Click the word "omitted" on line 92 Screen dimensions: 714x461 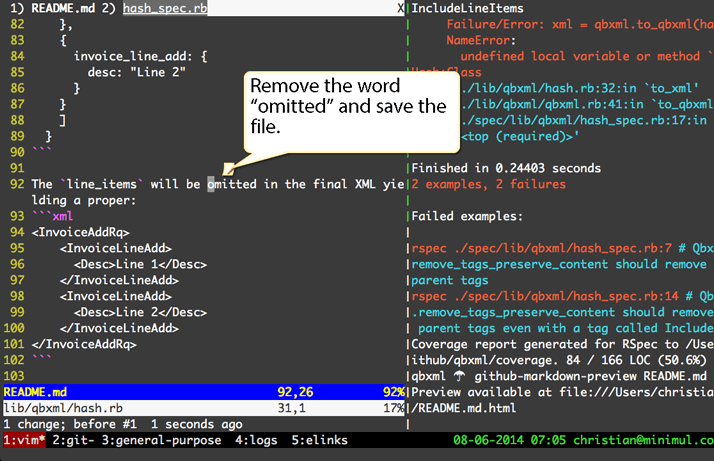pyautogui.click(x=232, y=184)
